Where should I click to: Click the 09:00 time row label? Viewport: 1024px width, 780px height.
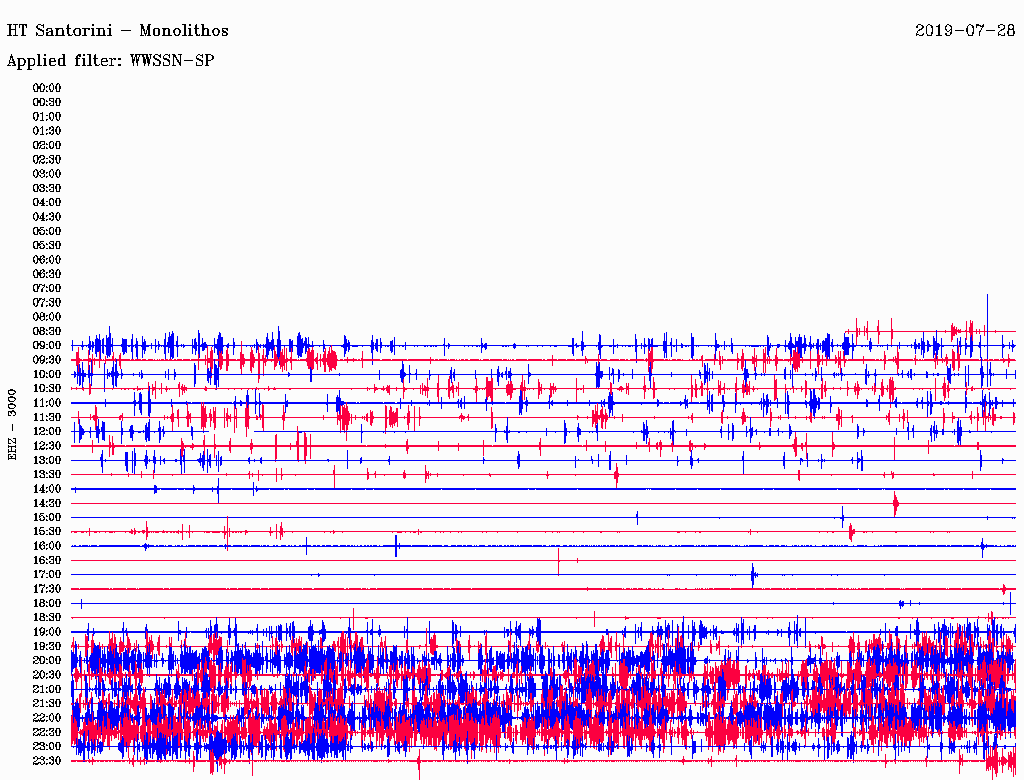click(47, 345)
